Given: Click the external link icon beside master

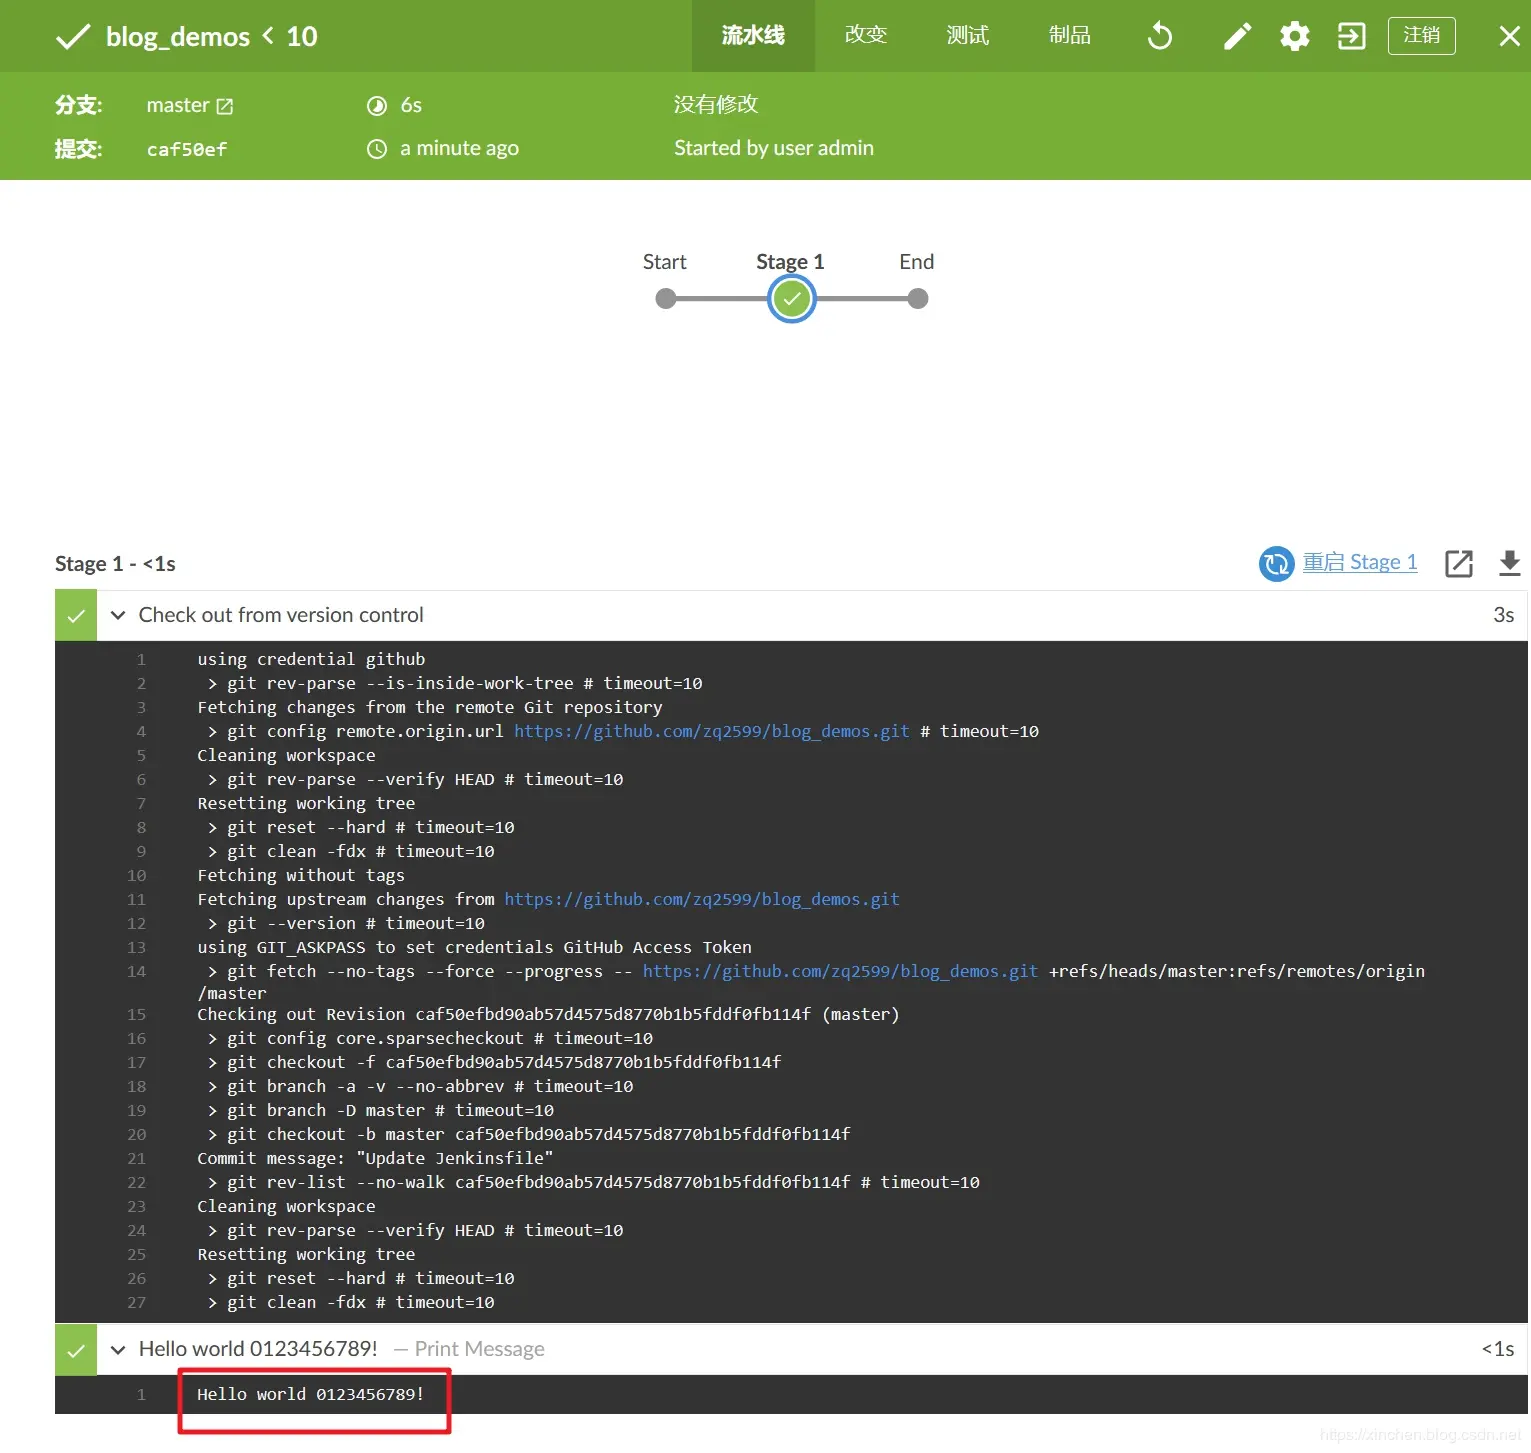Looking at the screenshot, I should pyautogui.click(x=225, y=106).
